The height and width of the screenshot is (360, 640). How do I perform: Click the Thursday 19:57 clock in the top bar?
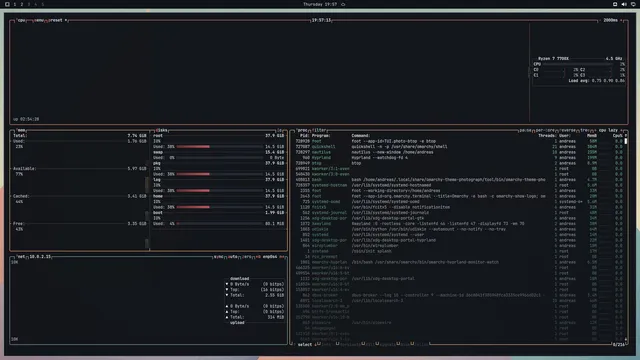320,4
